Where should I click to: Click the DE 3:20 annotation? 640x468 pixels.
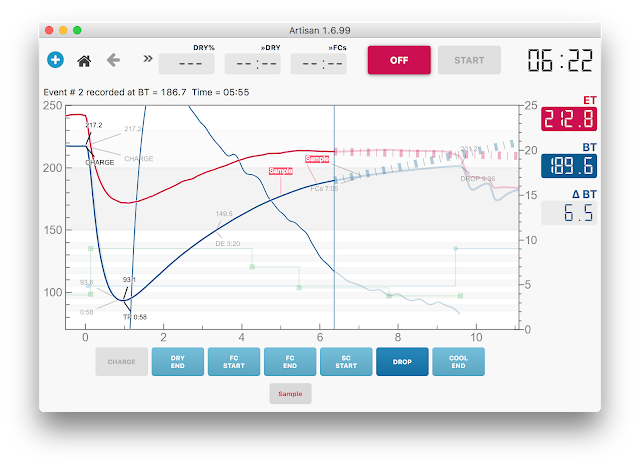(227, 244)
